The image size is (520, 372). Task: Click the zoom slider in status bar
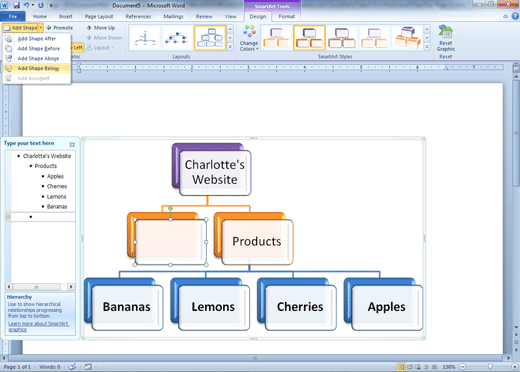[x=490, y=367]
